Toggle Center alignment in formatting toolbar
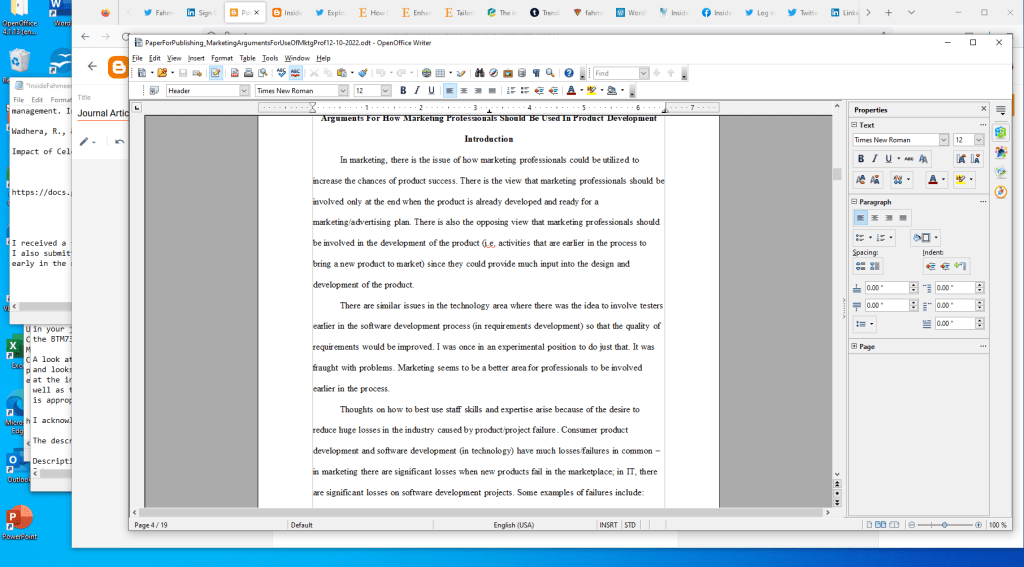This screenshot has height=567, width=1024. 464,91
